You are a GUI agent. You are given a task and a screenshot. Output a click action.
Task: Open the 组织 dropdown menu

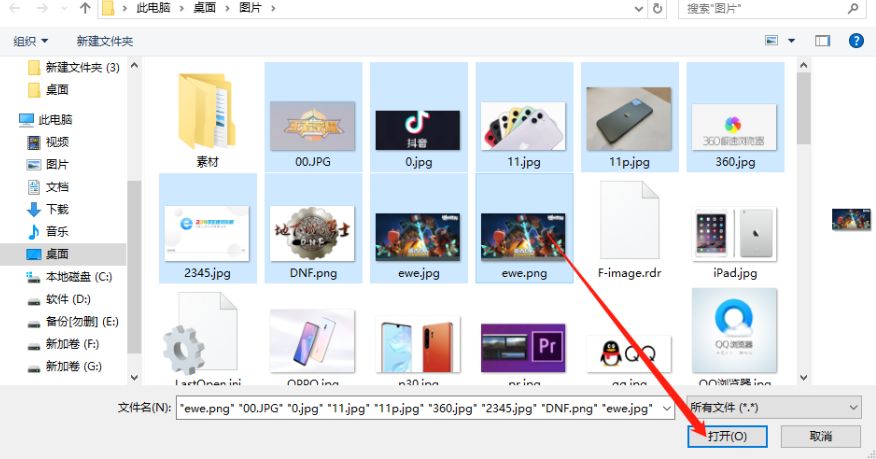(x=31, y=41)
